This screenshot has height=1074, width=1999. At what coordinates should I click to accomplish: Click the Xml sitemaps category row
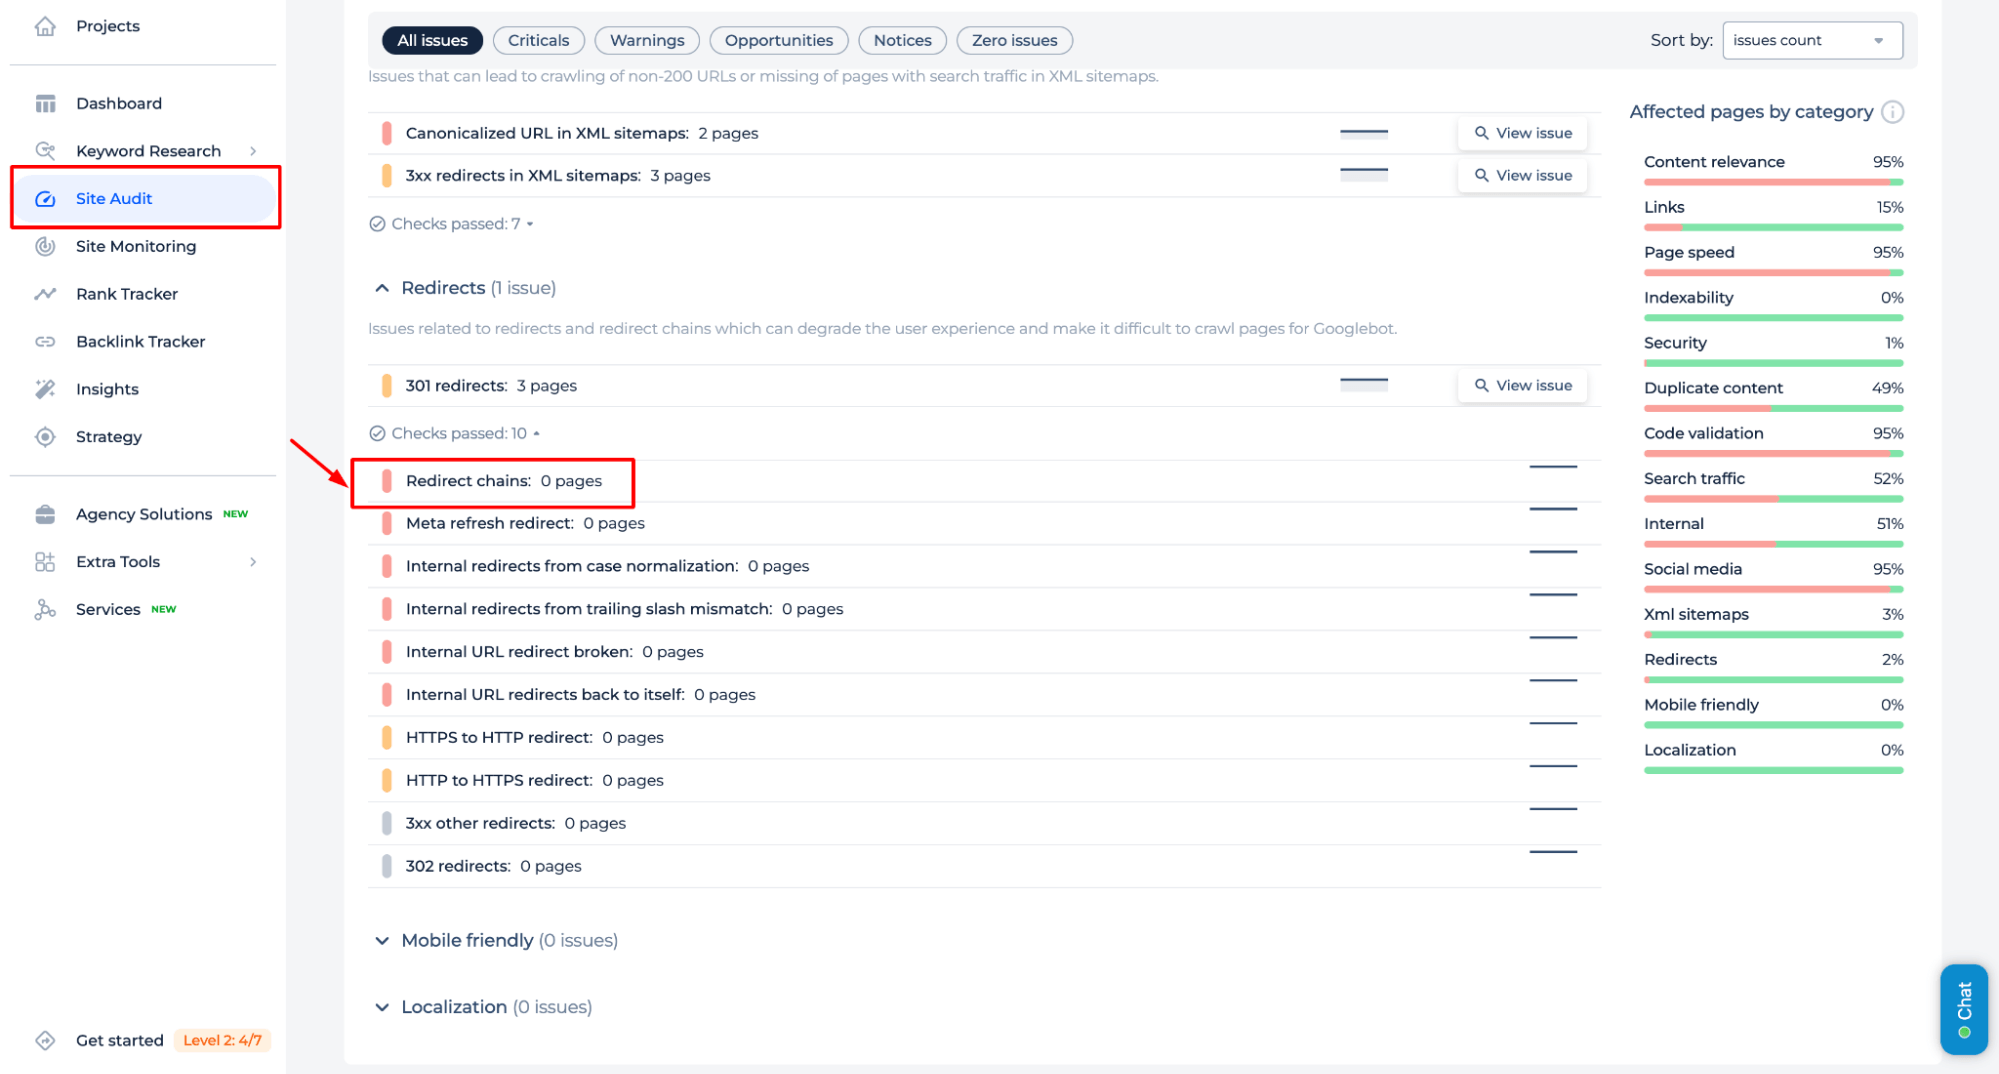tap(1773, 621)
